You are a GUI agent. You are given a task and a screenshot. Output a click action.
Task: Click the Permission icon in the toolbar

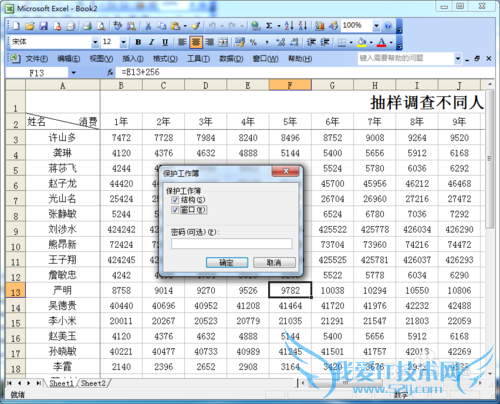pos(57,26)
